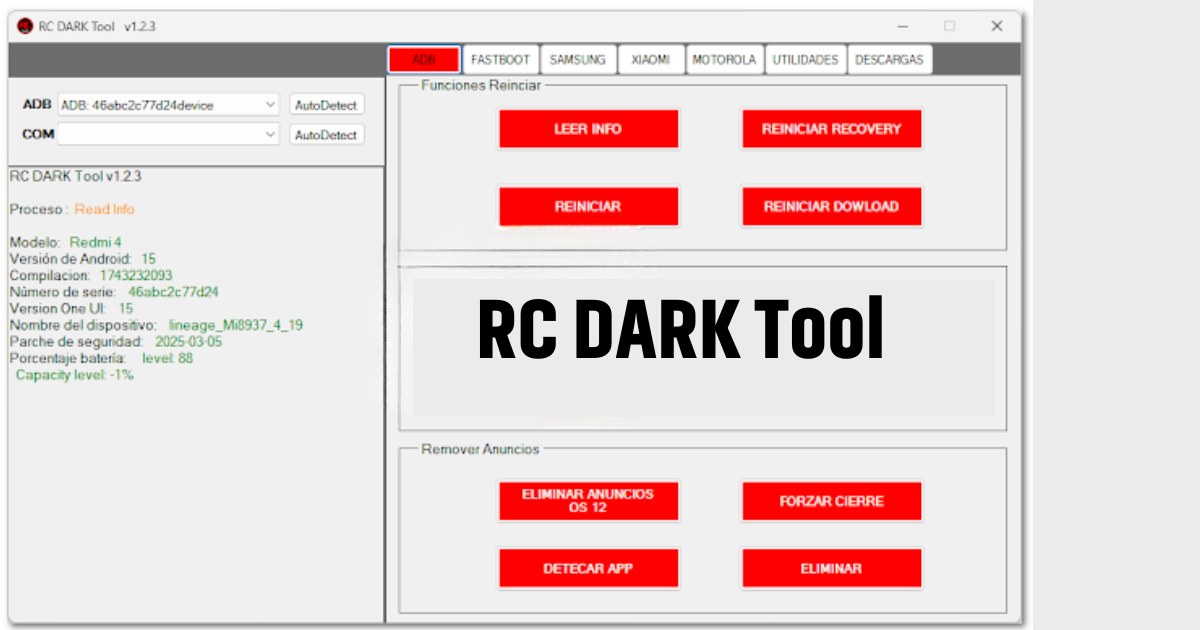
Task: Open the DESCARGAS tab
Action: point(889,60)
